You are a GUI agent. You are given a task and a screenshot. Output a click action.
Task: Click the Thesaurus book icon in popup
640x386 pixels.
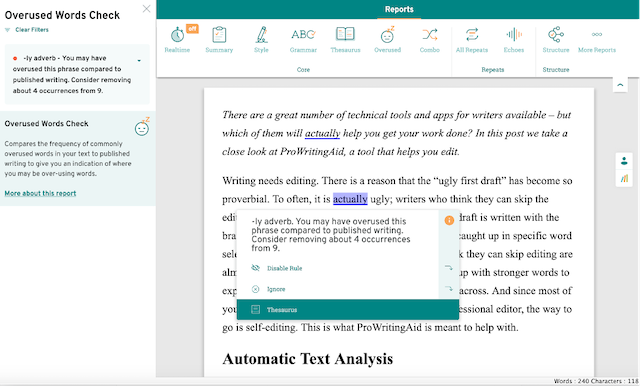256,310
